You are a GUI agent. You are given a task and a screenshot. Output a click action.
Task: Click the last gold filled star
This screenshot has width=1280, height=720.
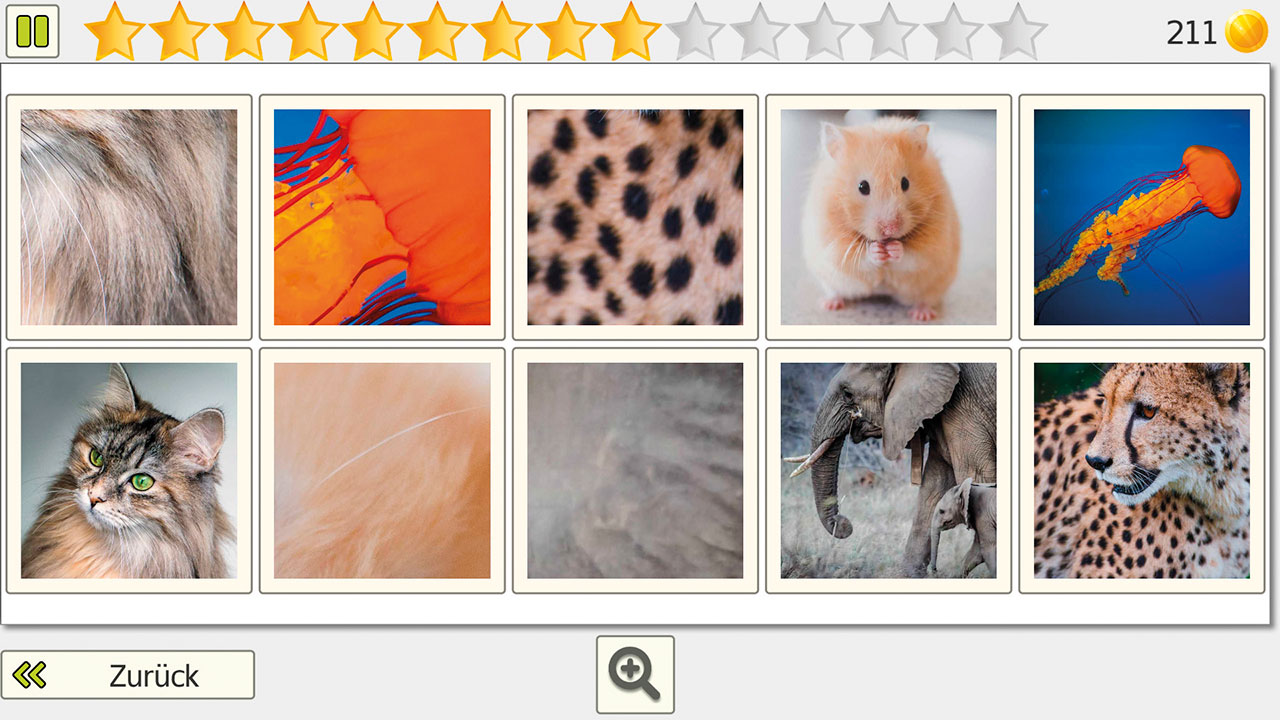(630, 31)
